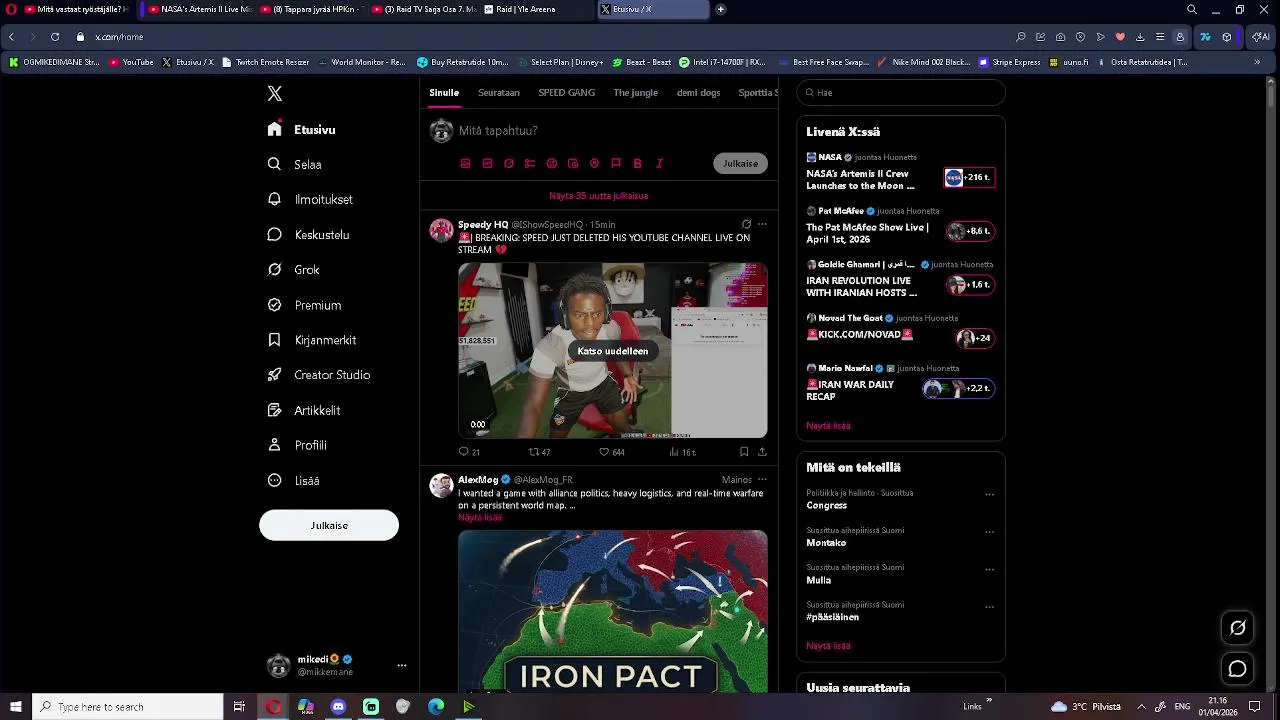Schedule the post from the composer
The height and width of the screenshot is (720, 1280).
(573, 163)
